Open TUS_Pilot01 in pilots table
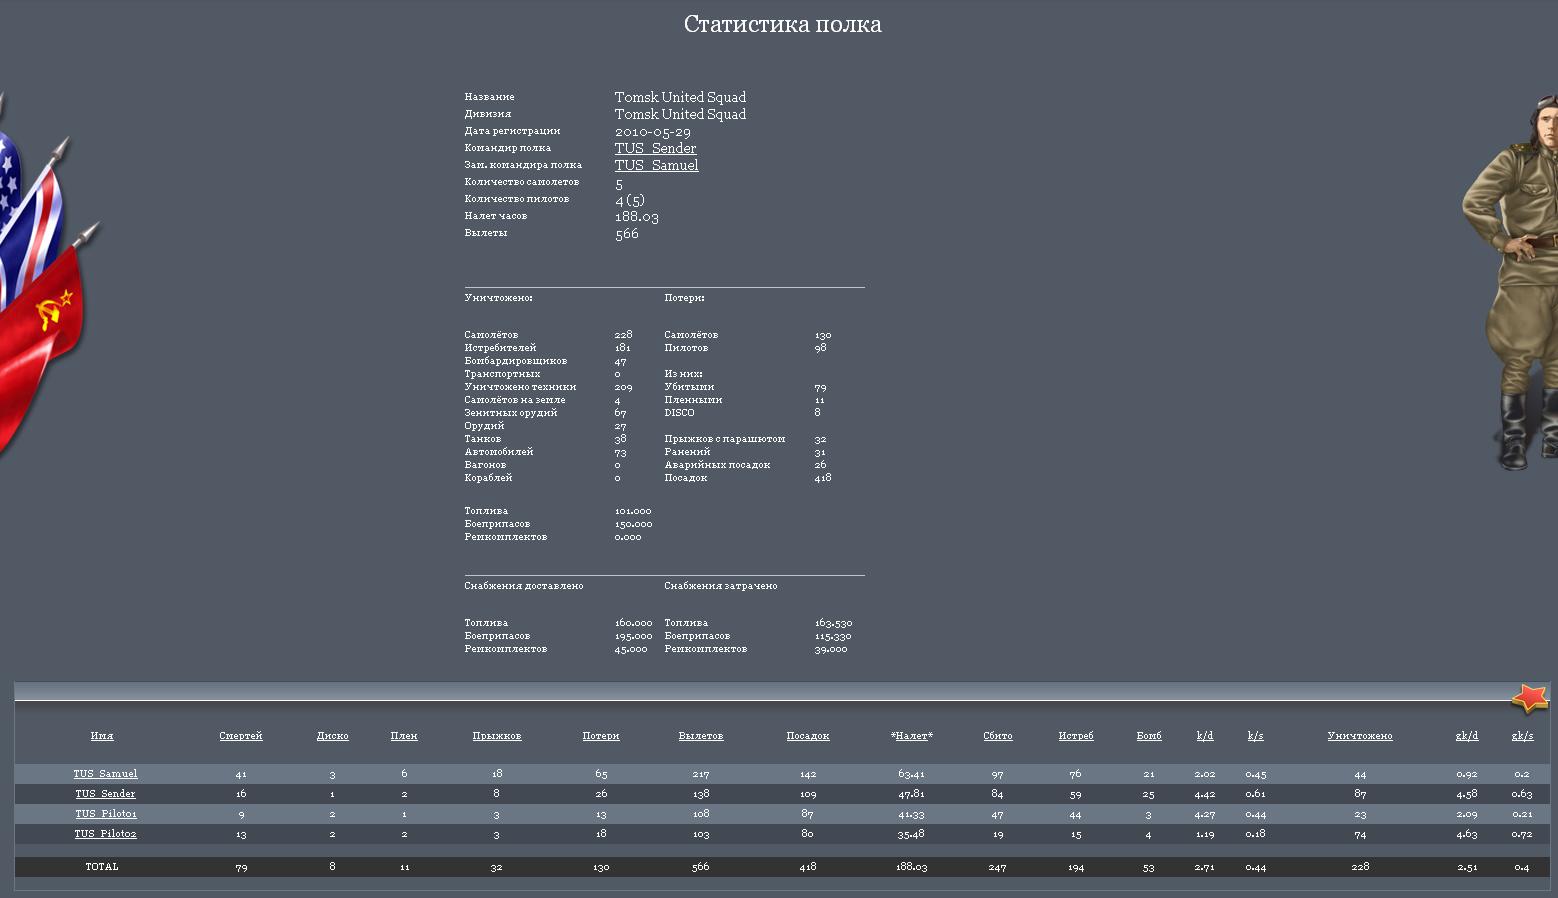The image size is (1558, 898). pyautogui.click(x=105, y=814)
